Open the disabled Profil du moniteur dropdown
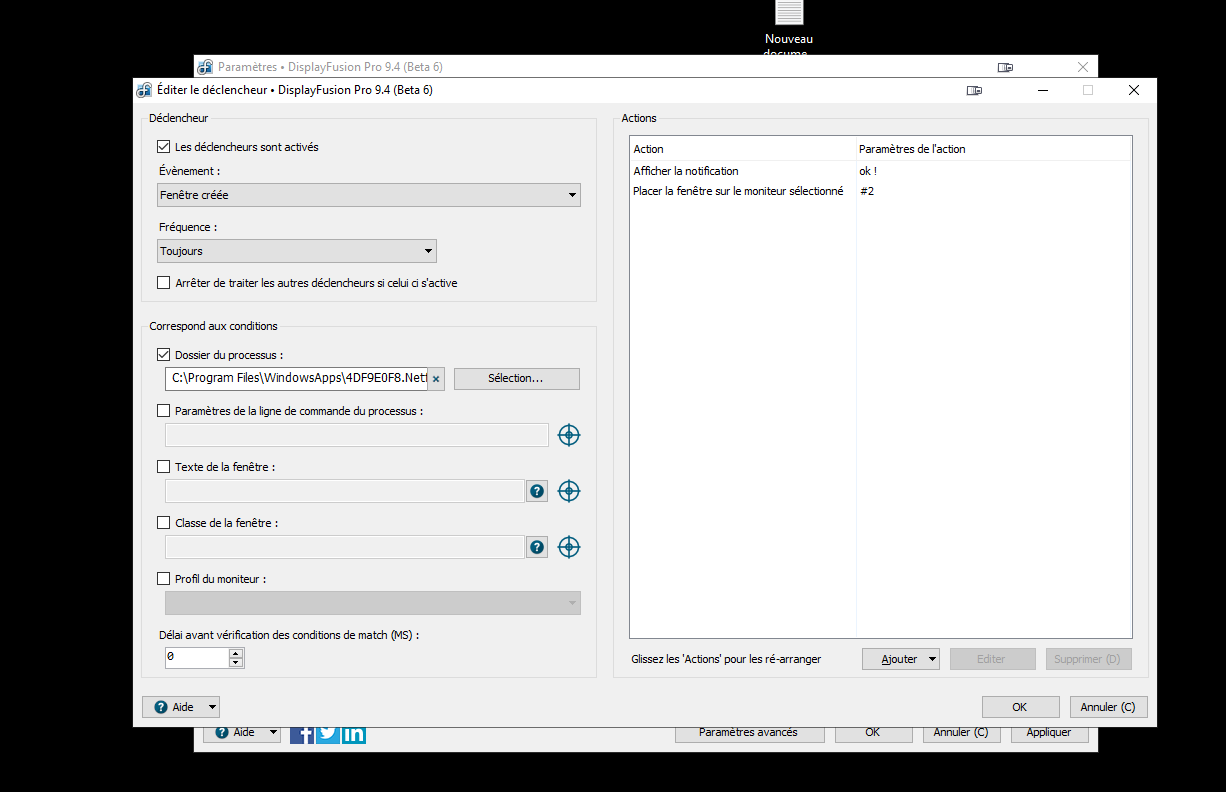The height and width of the screenshot is (792, 1226). coord(372,603)
